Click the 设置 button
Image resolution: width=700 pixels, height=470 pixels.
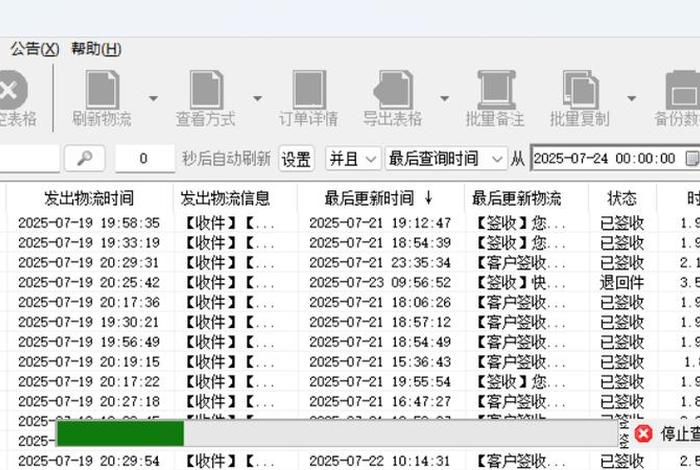tap(296, 159)
